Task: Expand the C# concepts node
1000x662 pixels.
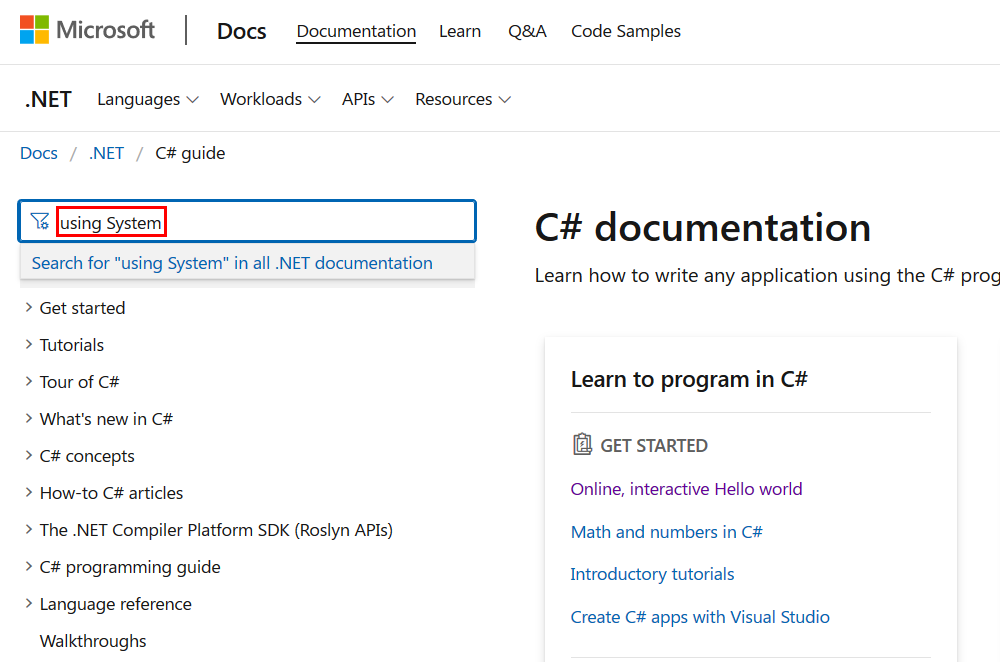Action: click(x=80, y=456)
